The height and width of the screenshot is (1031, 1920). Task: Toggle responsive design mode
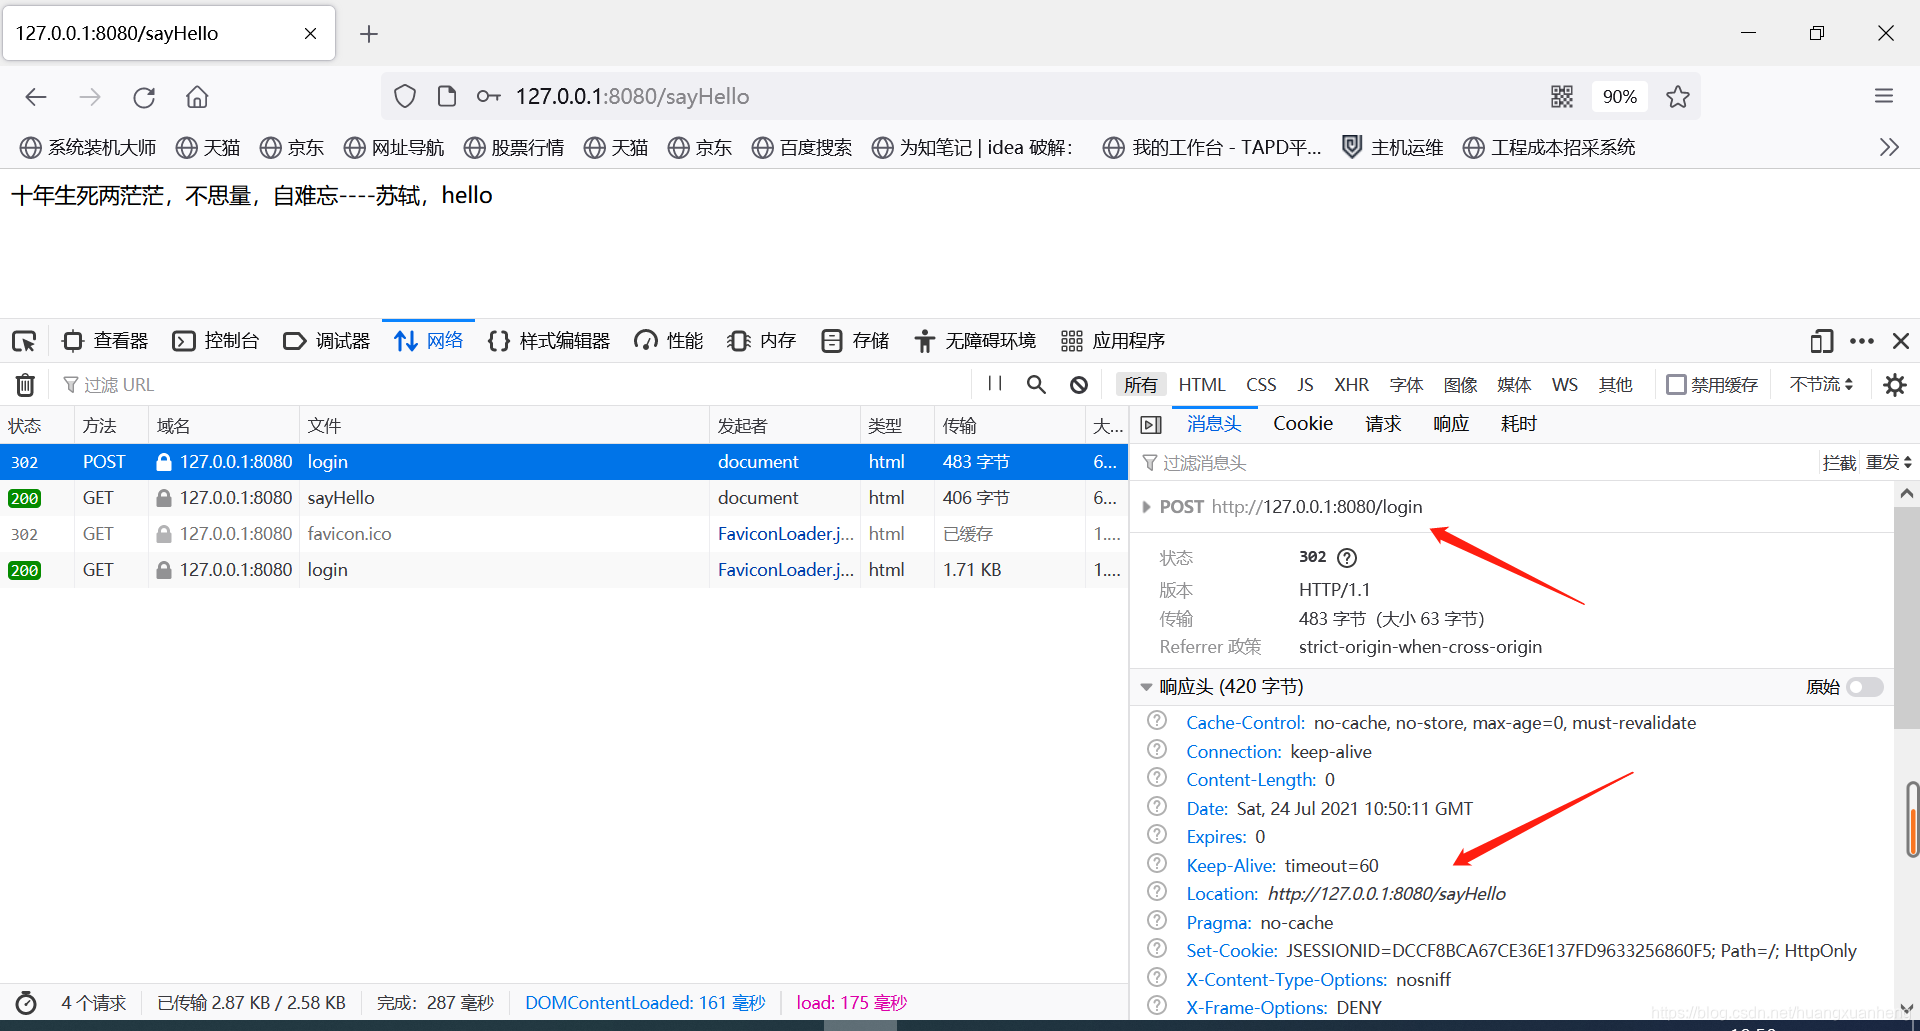pos(1821,341)
